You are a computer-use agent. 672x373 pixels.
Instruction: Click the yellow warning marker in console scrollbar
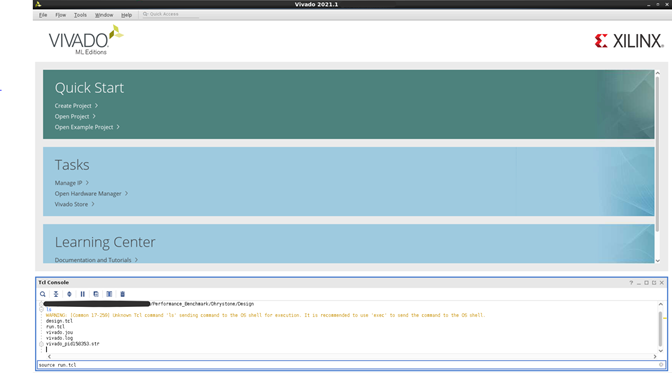pos(664,318)
